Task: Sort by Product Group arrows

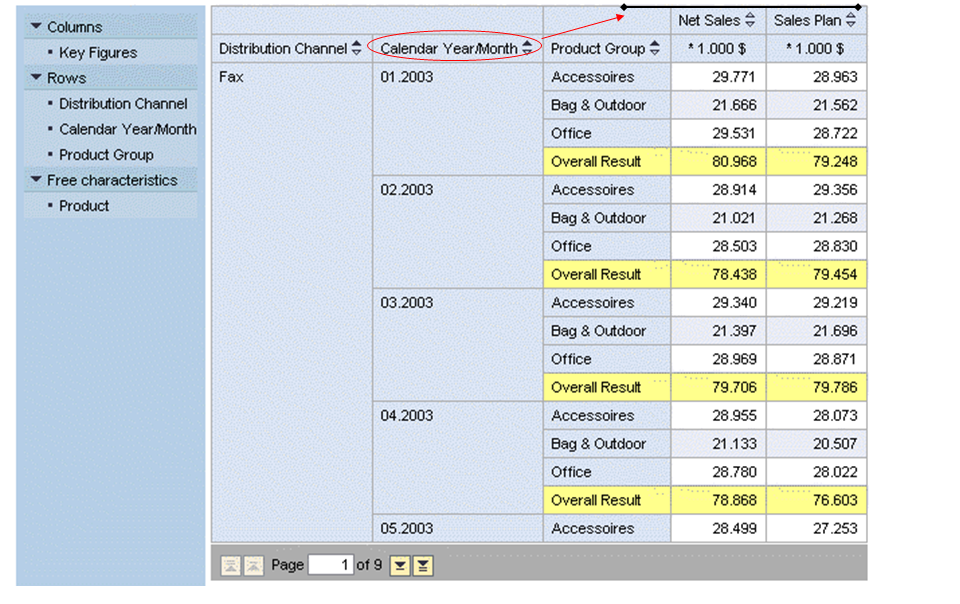Action: click(655, 48)
